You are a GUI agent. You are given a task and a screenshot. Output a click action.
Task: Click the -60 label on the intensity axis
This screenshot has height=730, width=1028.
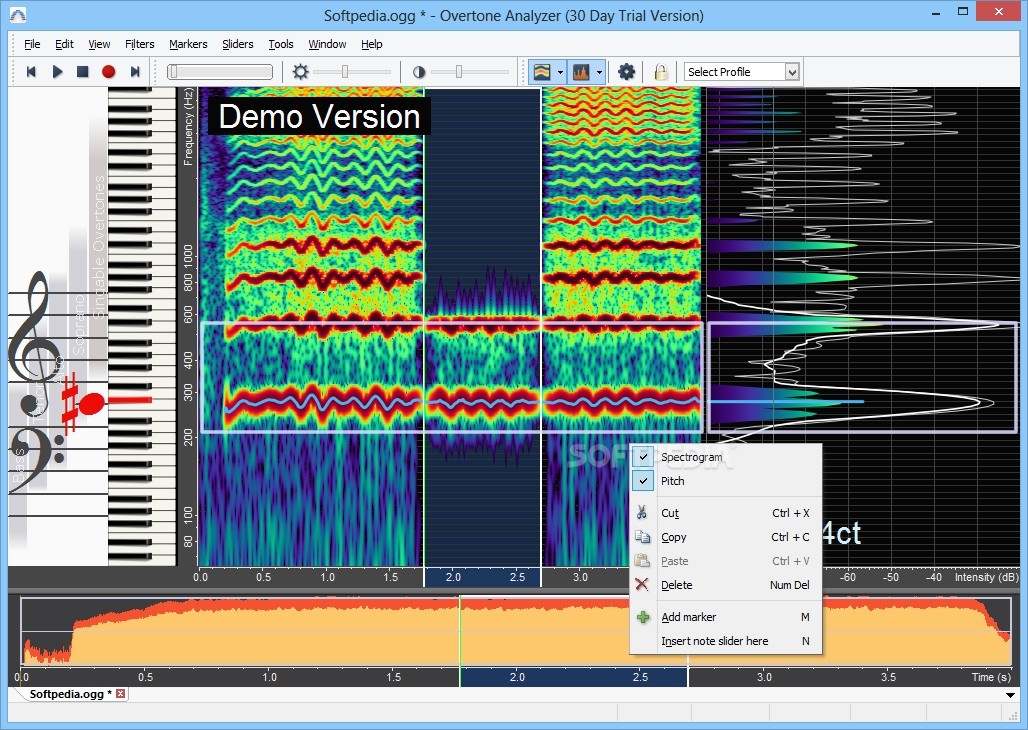848,577
